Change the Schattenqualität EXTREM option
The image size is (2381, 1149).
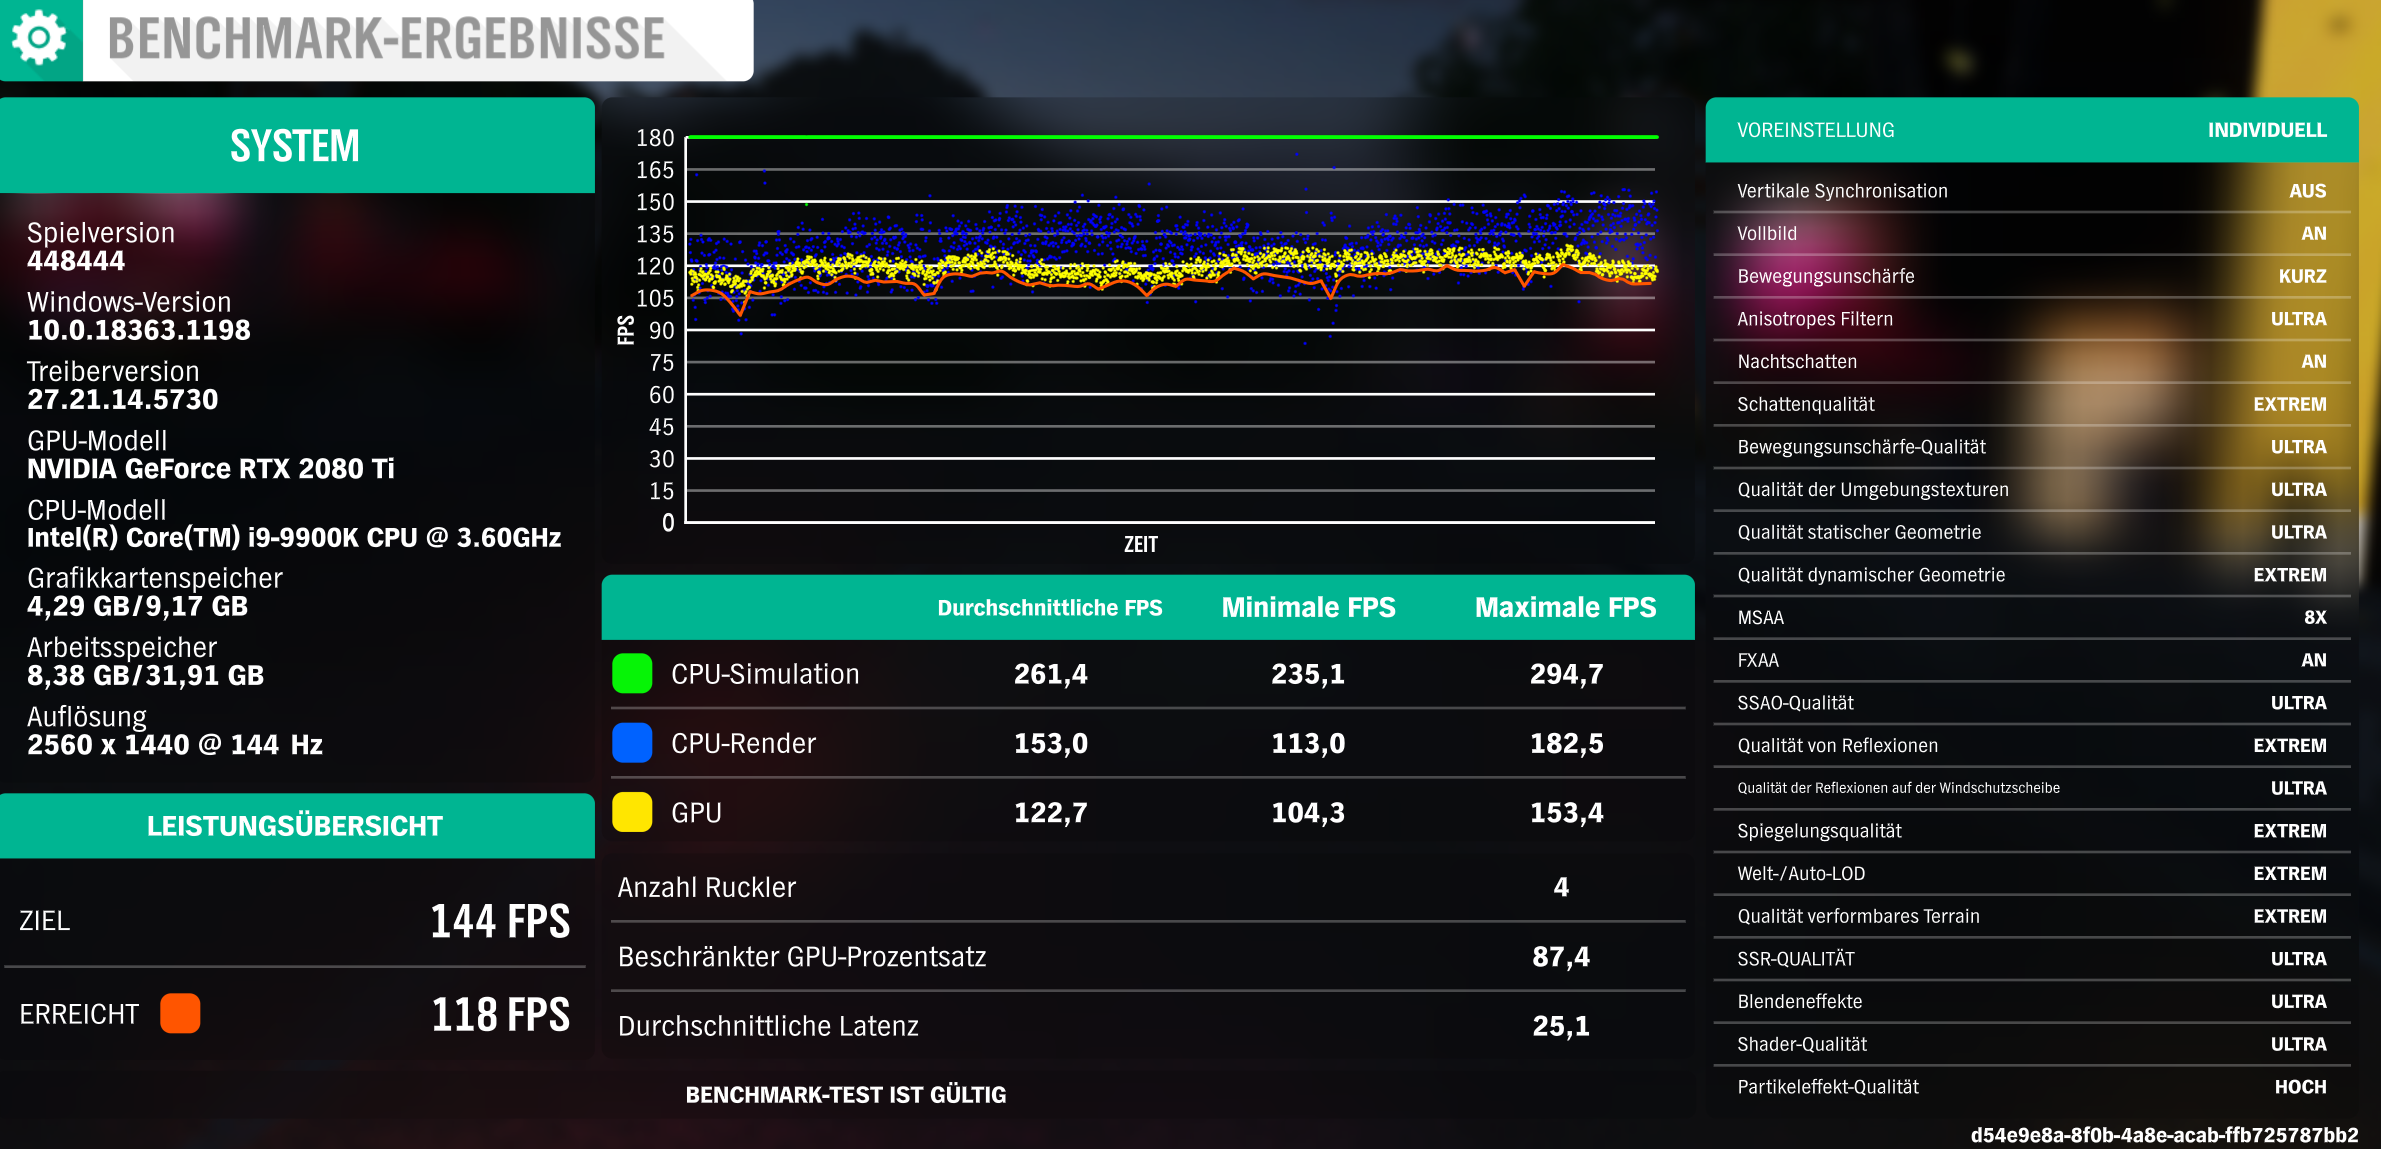coord(2288,404)
